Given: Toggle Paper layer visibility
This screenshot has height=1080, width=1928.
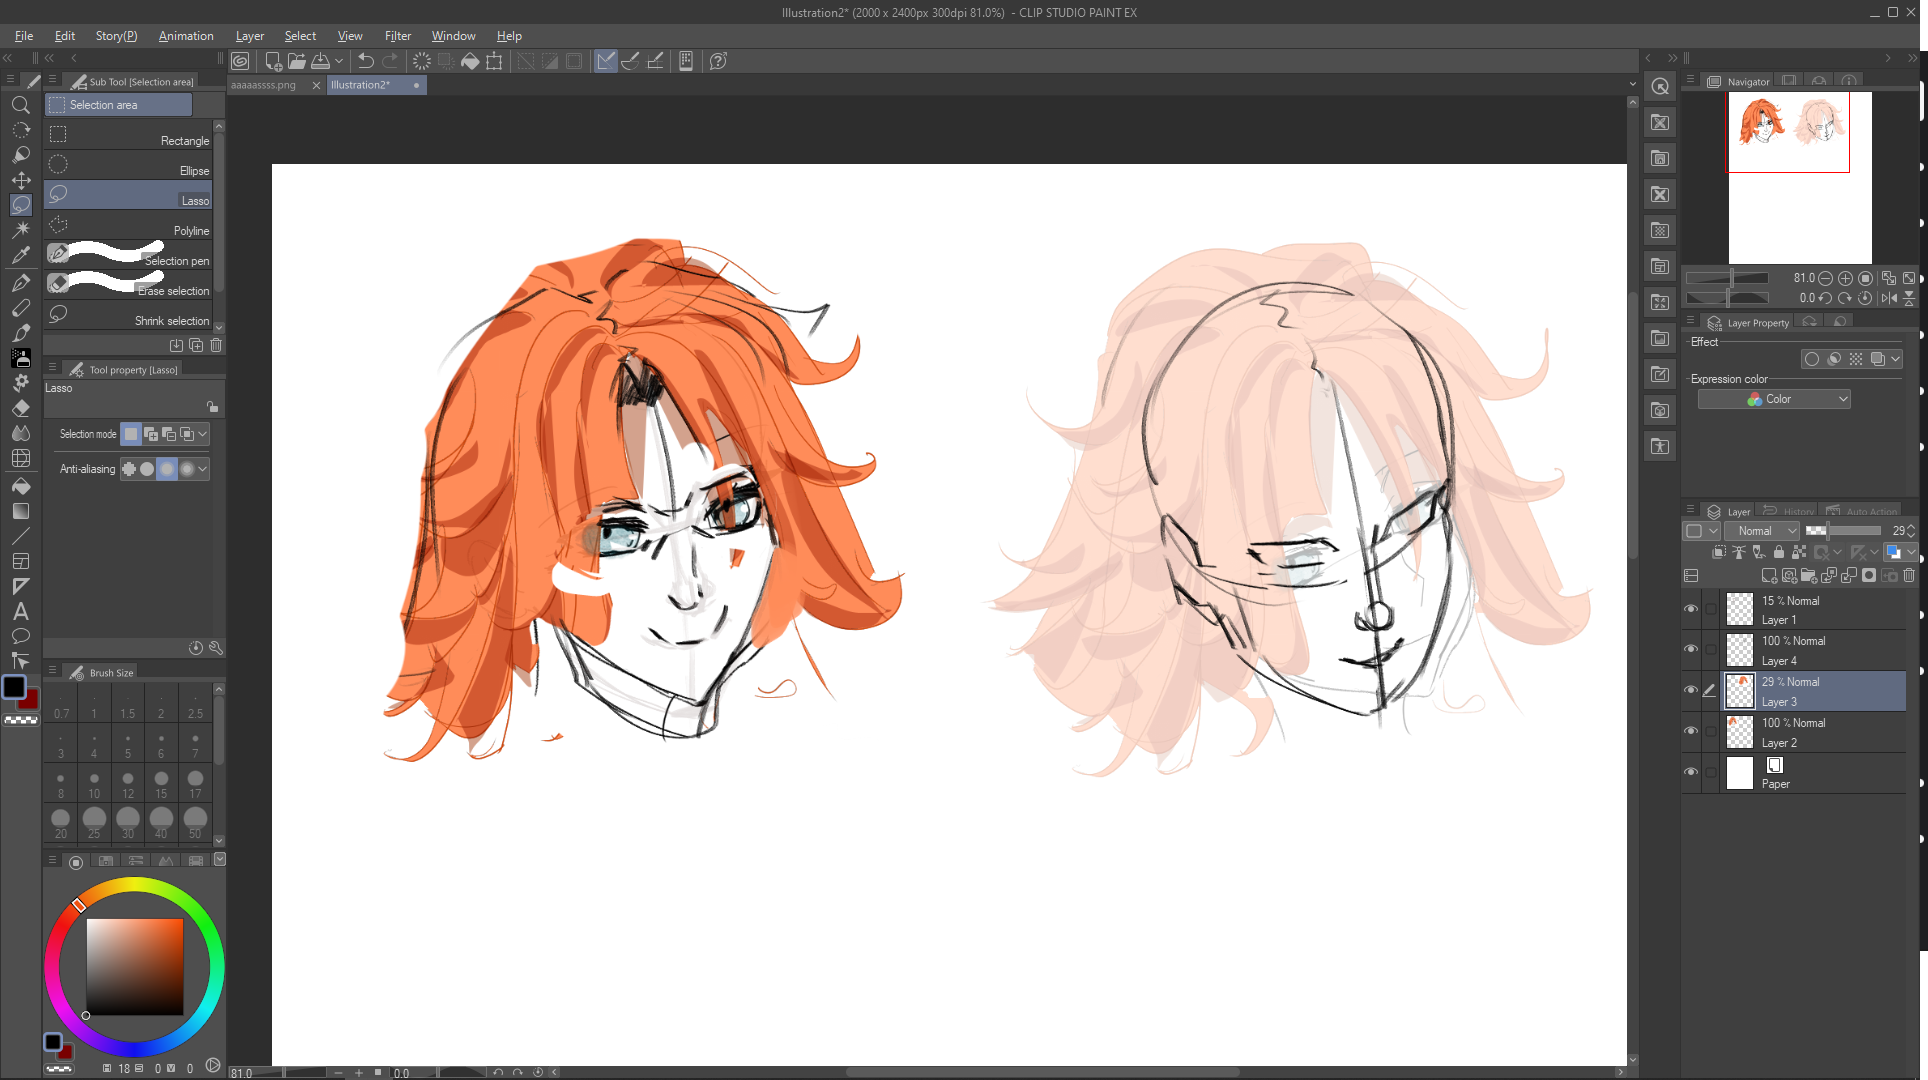Looking at the screenshot, I should coord(1691,772).
